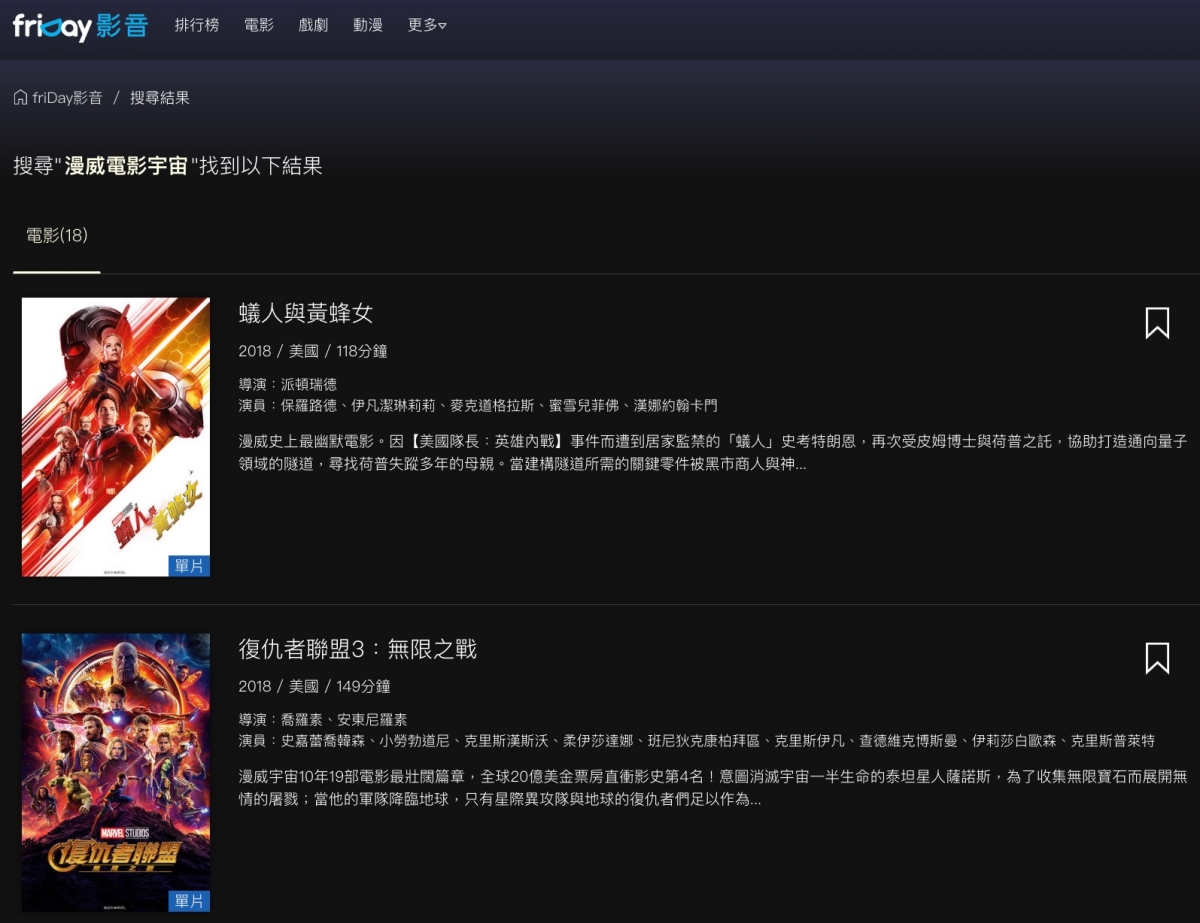This screenshot has width=1200, height=923.
Task: Select the 電影(18) results tab
Action: click(57, 236)
